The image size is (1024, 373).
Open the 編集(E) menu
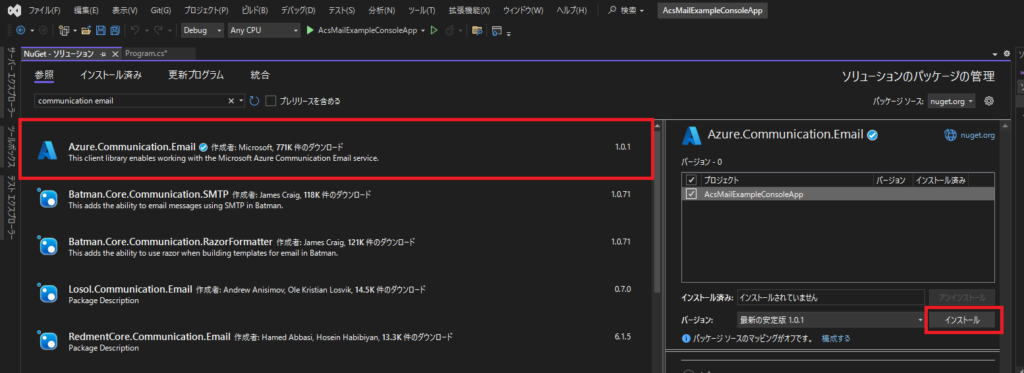click(x=86, y=11)
